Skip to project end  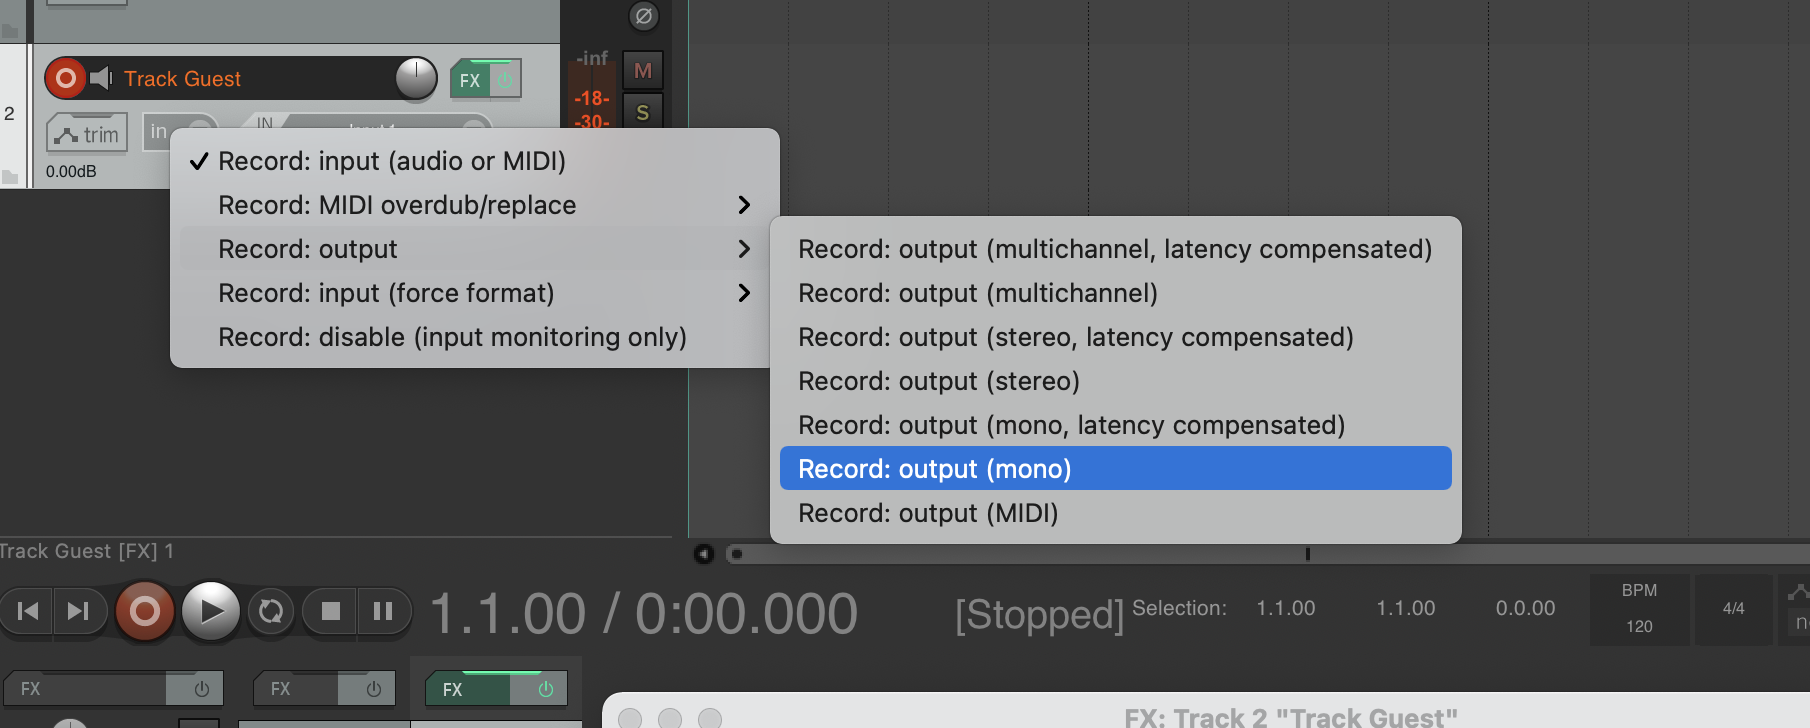click(78, 611)
